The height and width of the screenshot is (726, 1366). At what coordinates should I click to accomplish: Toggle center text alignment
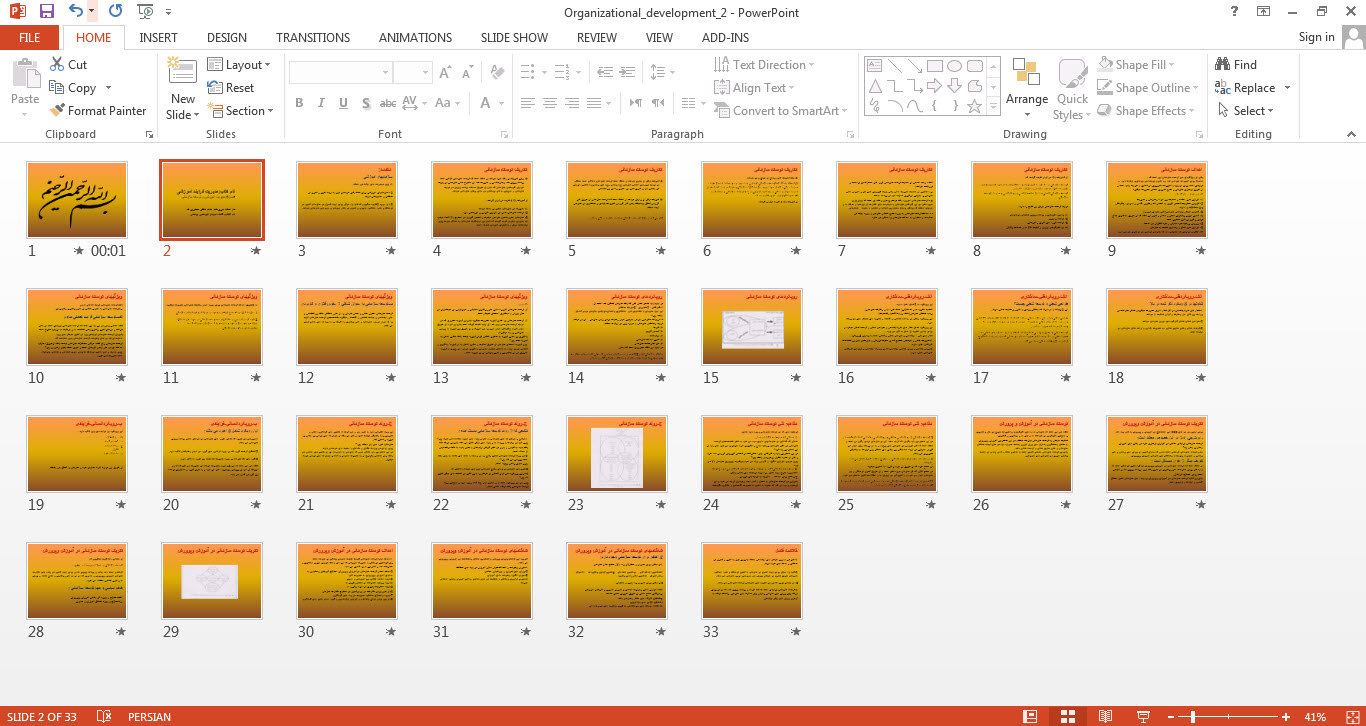click(x=550, y=103)
